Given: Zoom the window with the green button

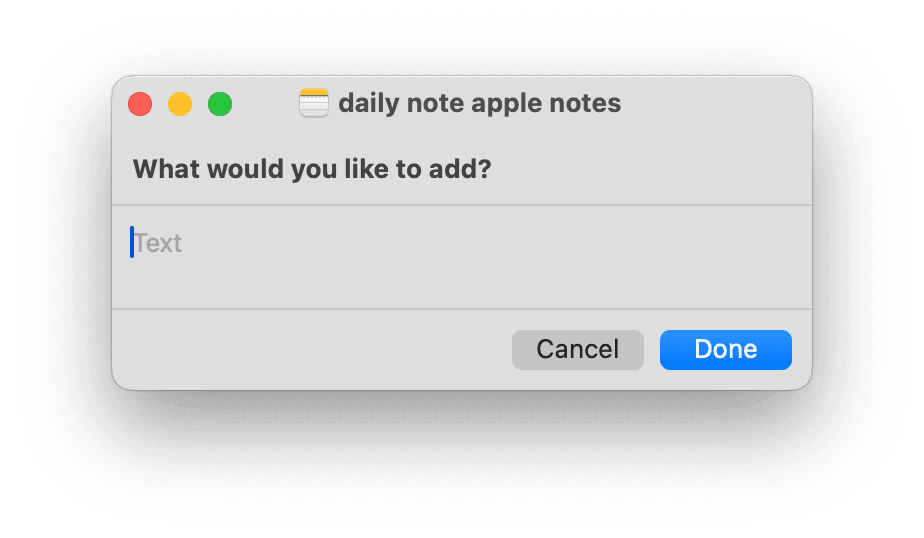Looking at the screenshot, I should click(x=220, y=104).
